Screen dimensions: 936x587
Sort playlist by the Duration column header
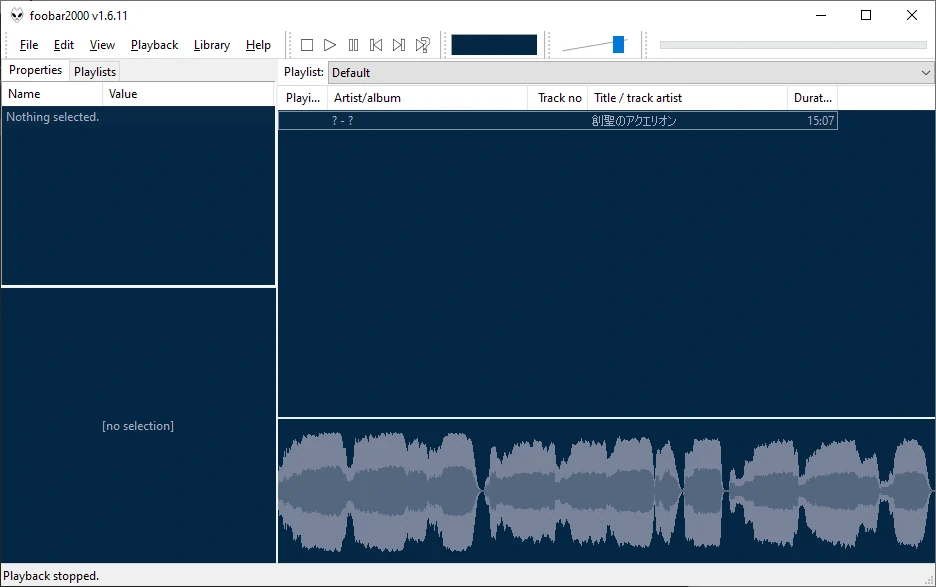812,97
